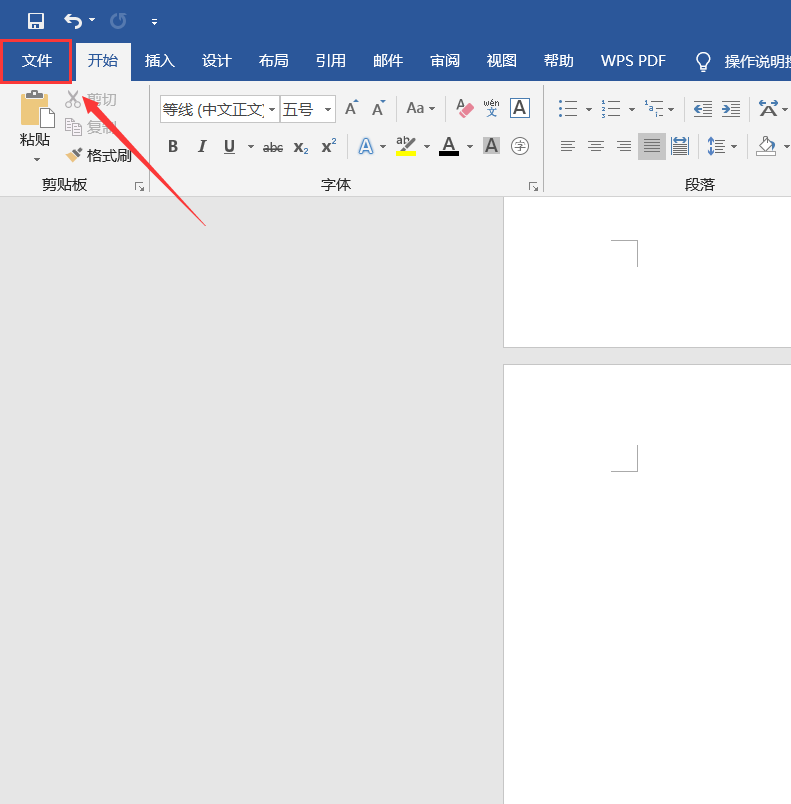Click the Redo icon in quick access toolbar
The image size is (791, 804).
118,21
